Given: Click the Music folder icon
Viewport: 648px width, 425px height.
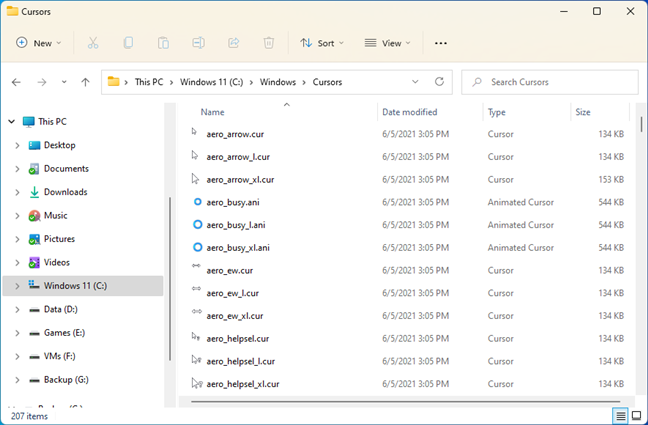Looking at the screenshot, I should click(x=34, y=216).
